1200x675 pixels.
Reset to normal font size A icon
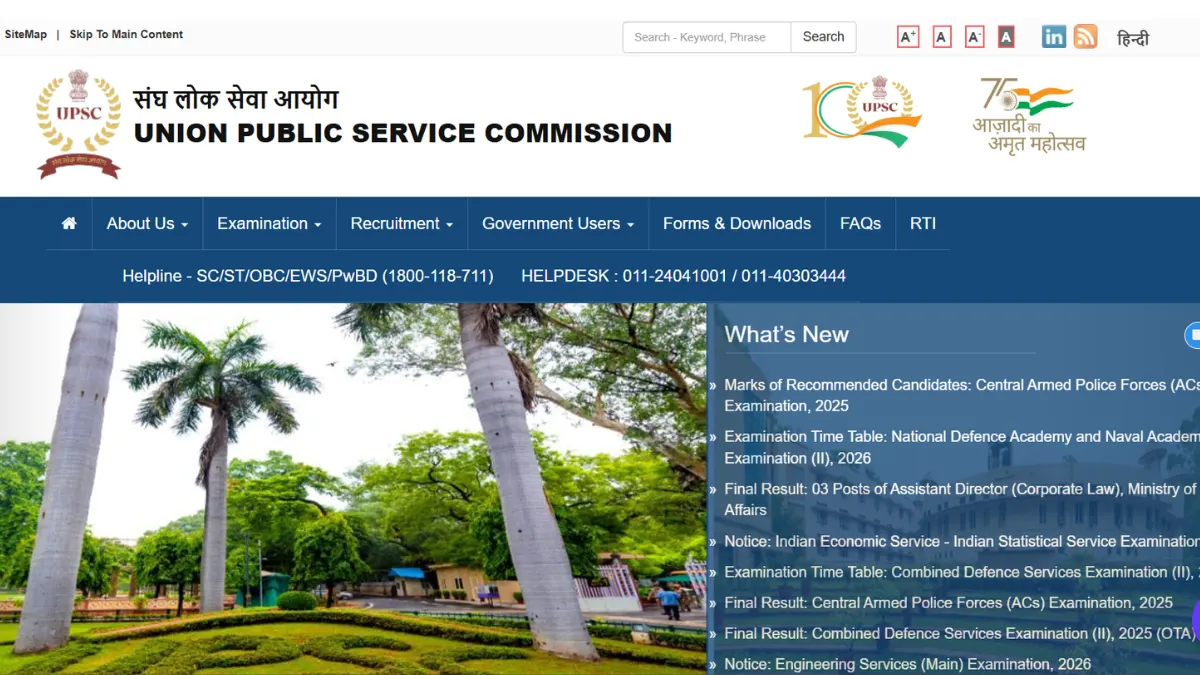coord(942,37)
